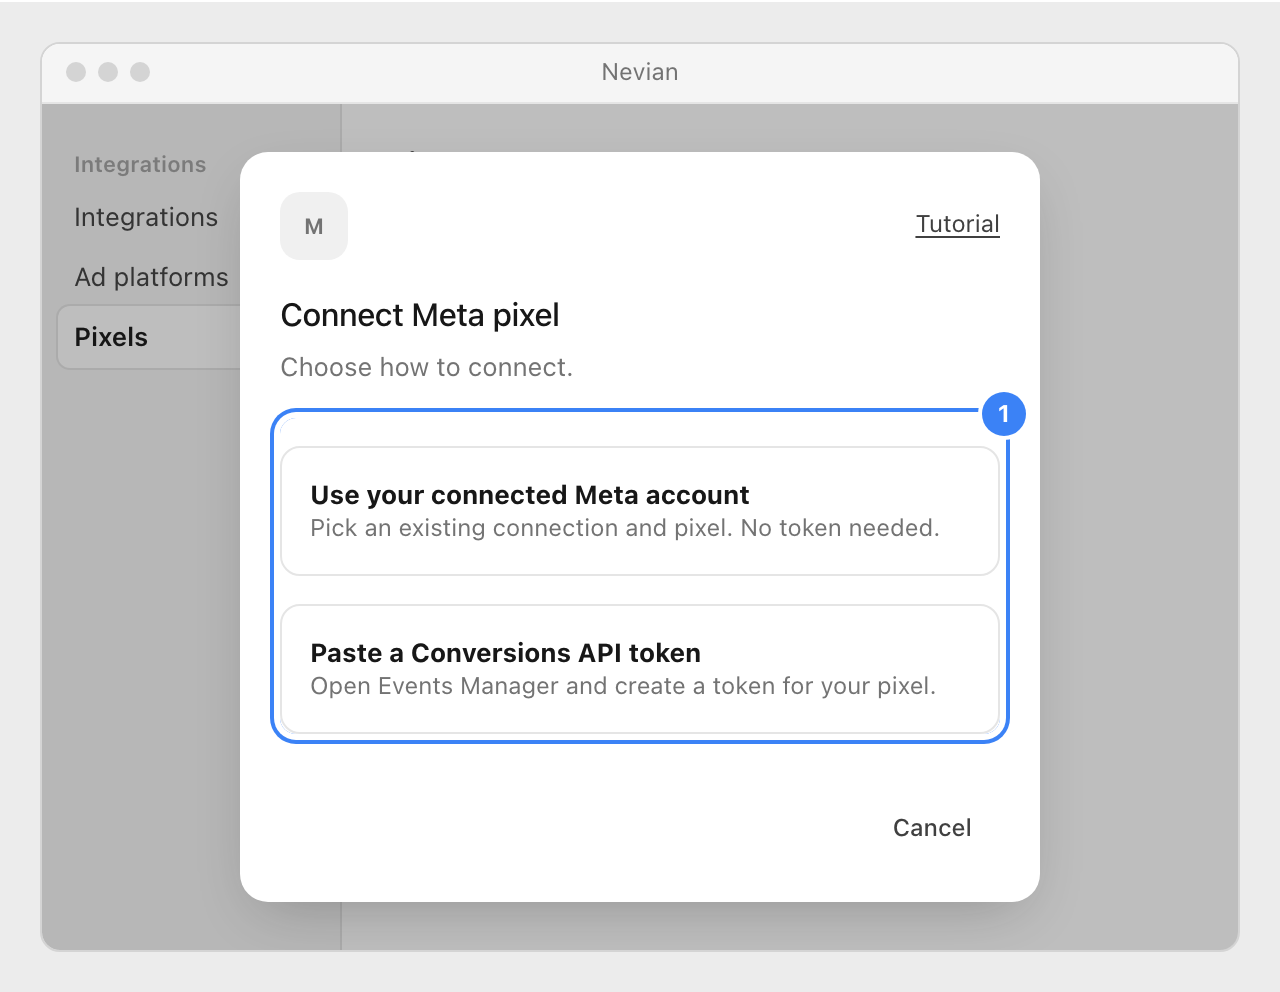Go to Ad platforms in sidebar
This screenshot has height=992, width=1280.
151,277
